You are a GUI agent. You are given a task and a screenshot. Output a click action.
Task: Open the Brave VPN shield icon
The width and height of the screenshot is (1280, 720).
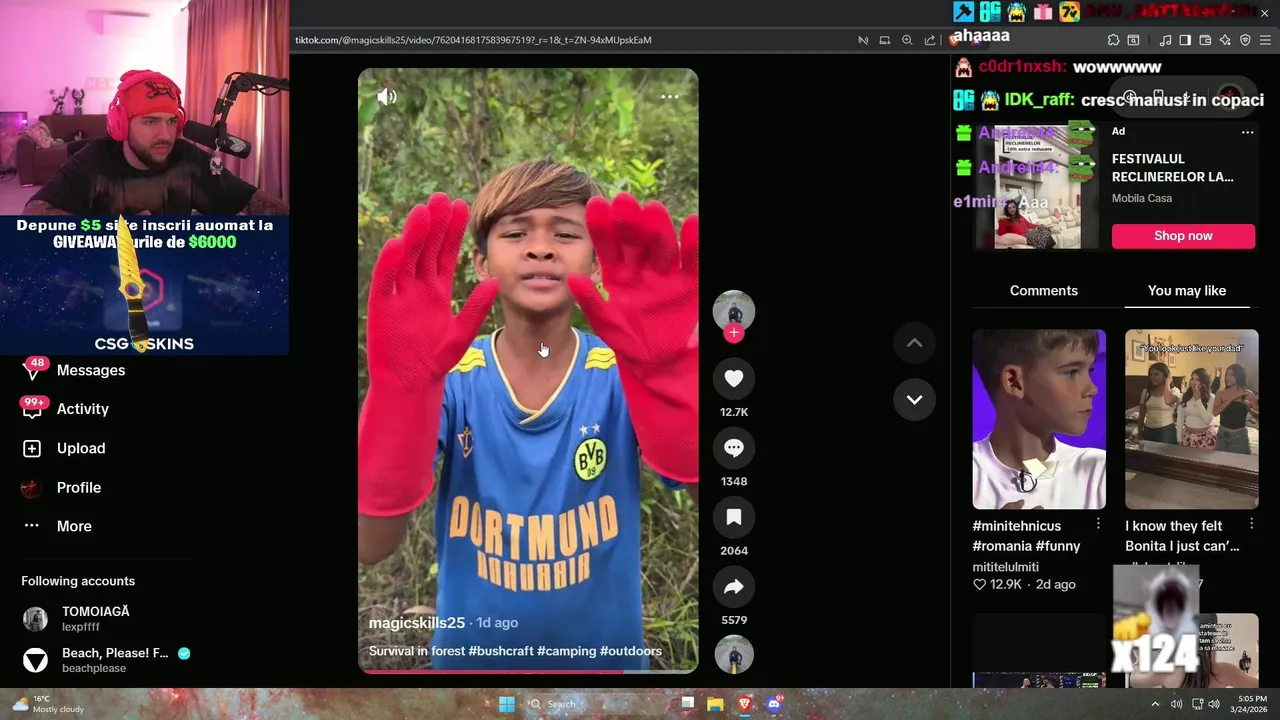click(1245, 40)
